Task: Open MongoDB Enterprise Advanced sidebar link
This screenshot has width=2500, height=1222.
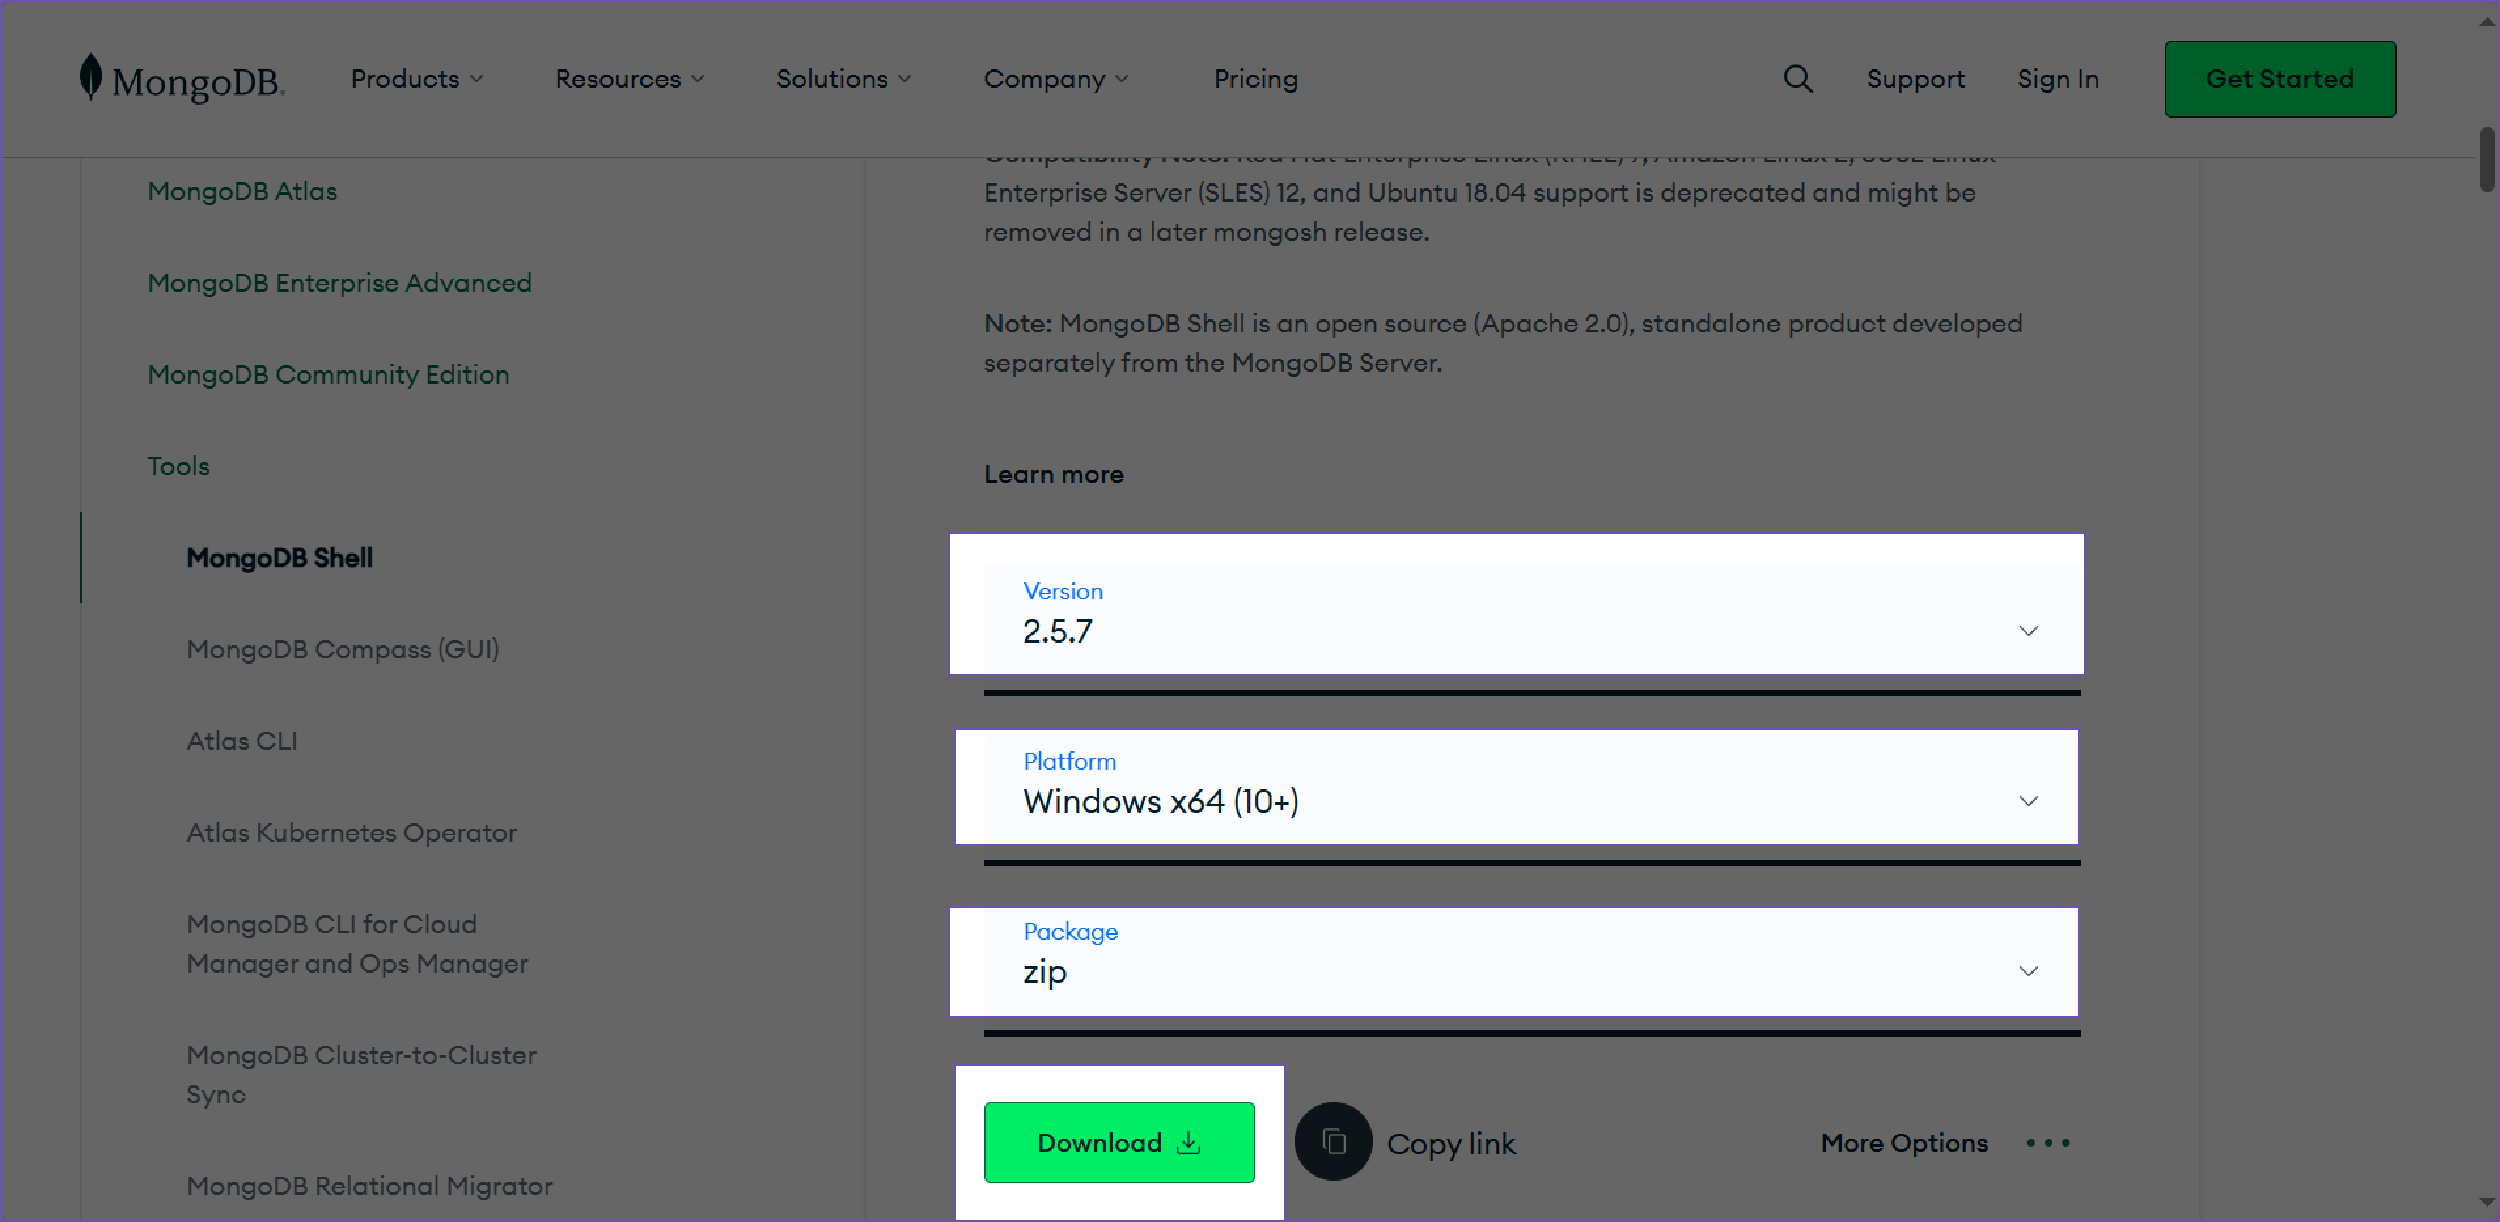Action: point(340,283)
